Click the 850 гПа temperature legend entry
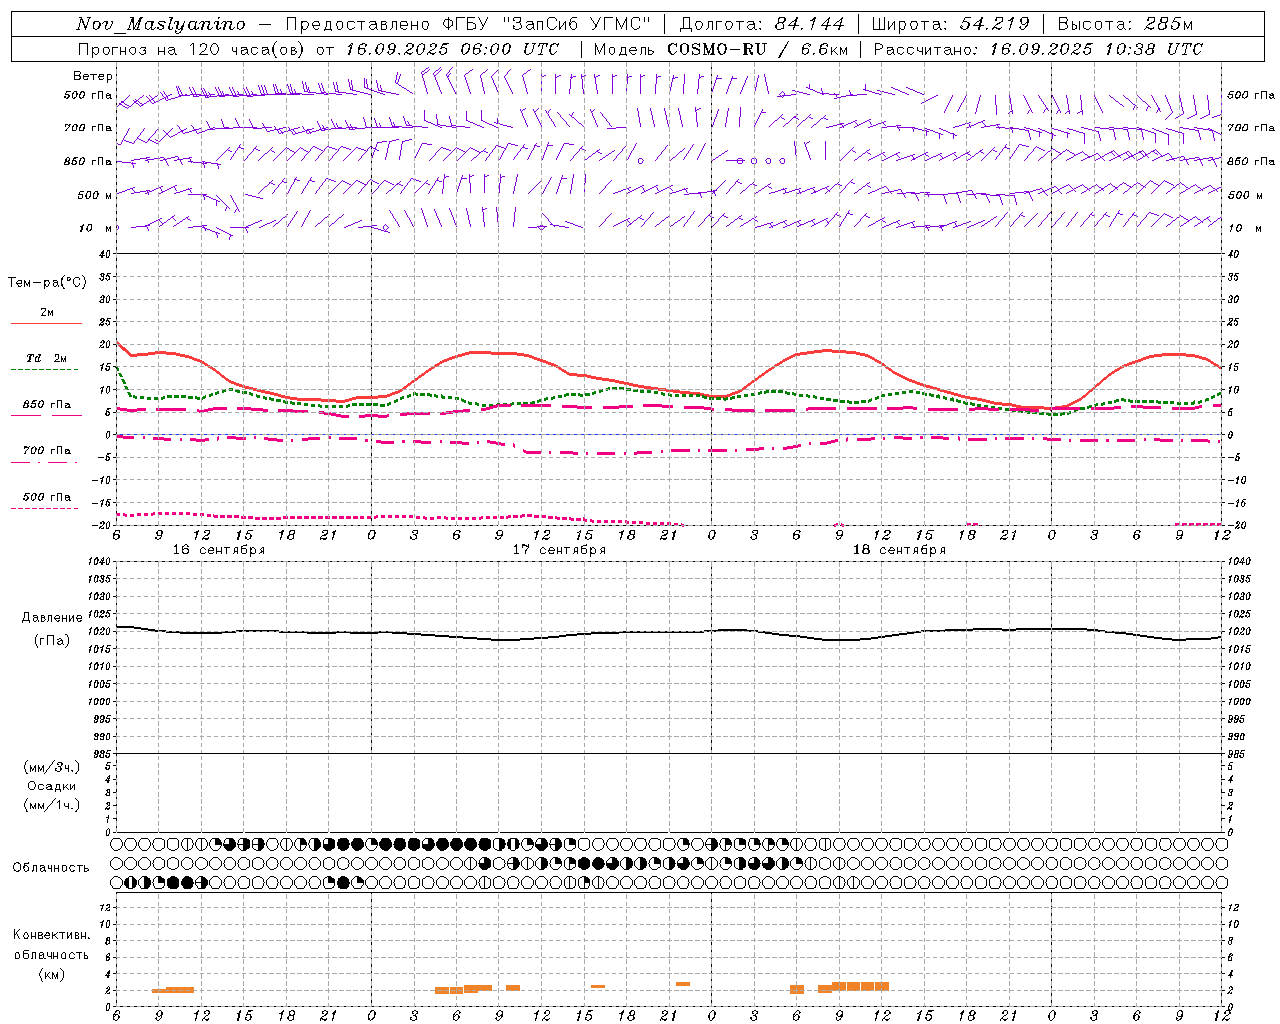This screenshot has height=1024, width=1280. (x=47, y=405)
